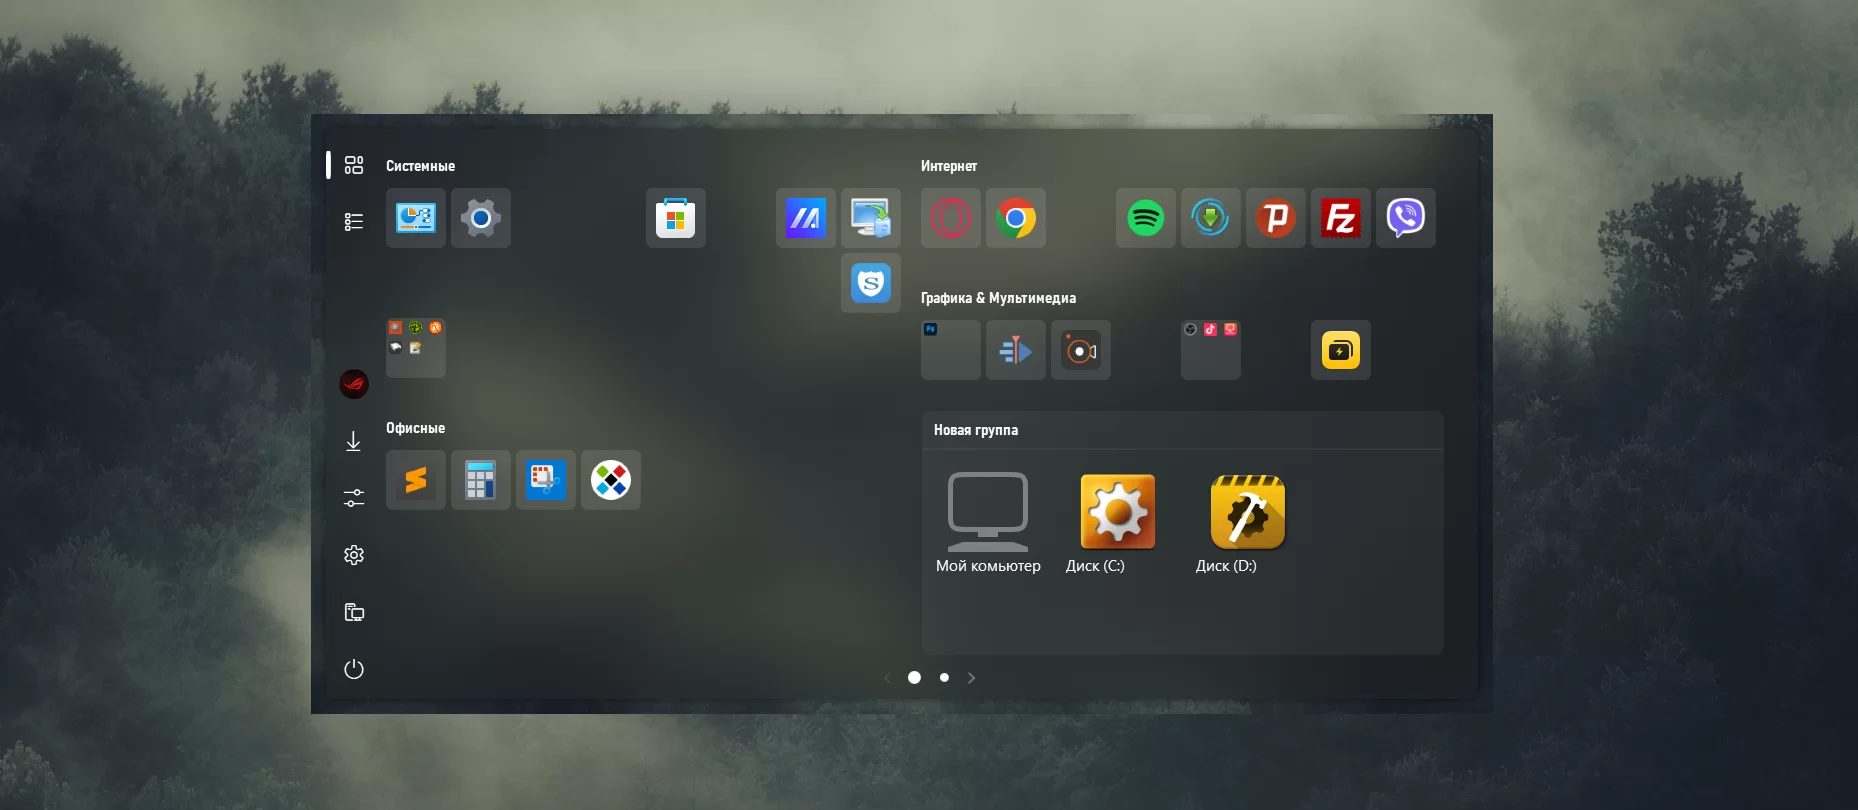The width and height of the screenshot is (1858, 810).
Task: Jump to the second page dot
Action: 944,678
